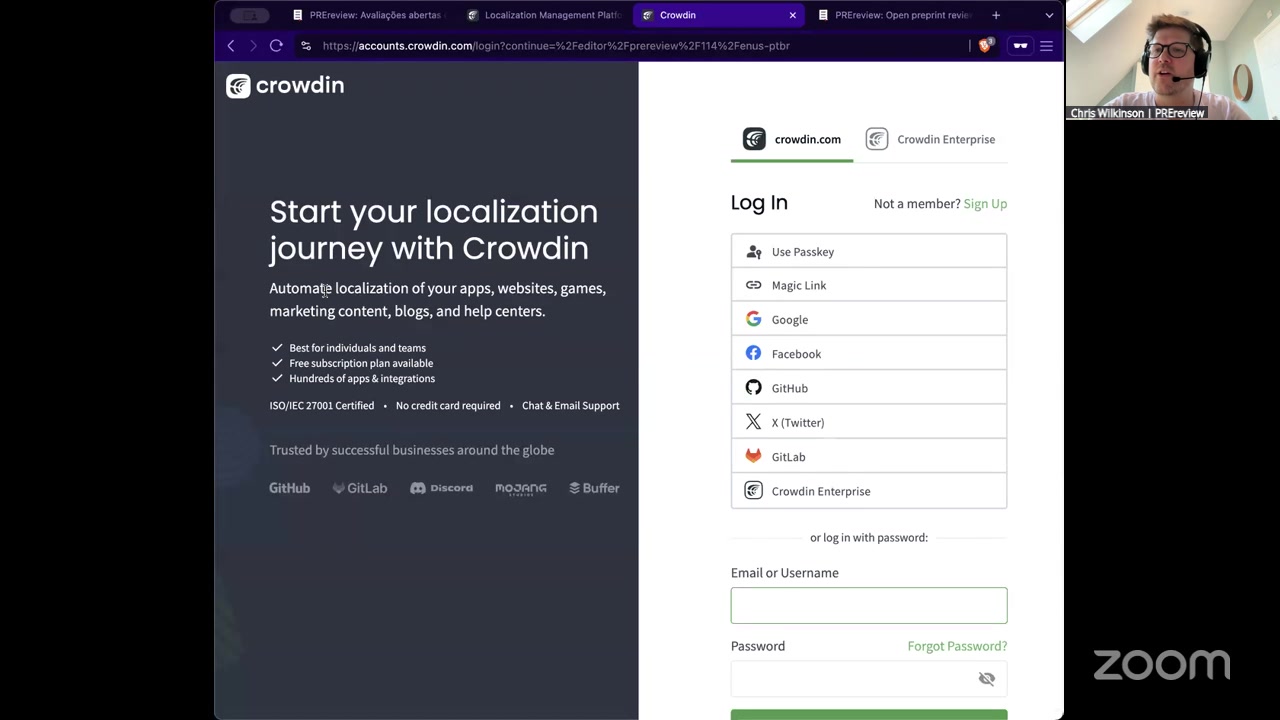The width and height of the screenshot is (1280, 720).
Task: Toggle password visibility eye icon
Action: pos(986,679)
